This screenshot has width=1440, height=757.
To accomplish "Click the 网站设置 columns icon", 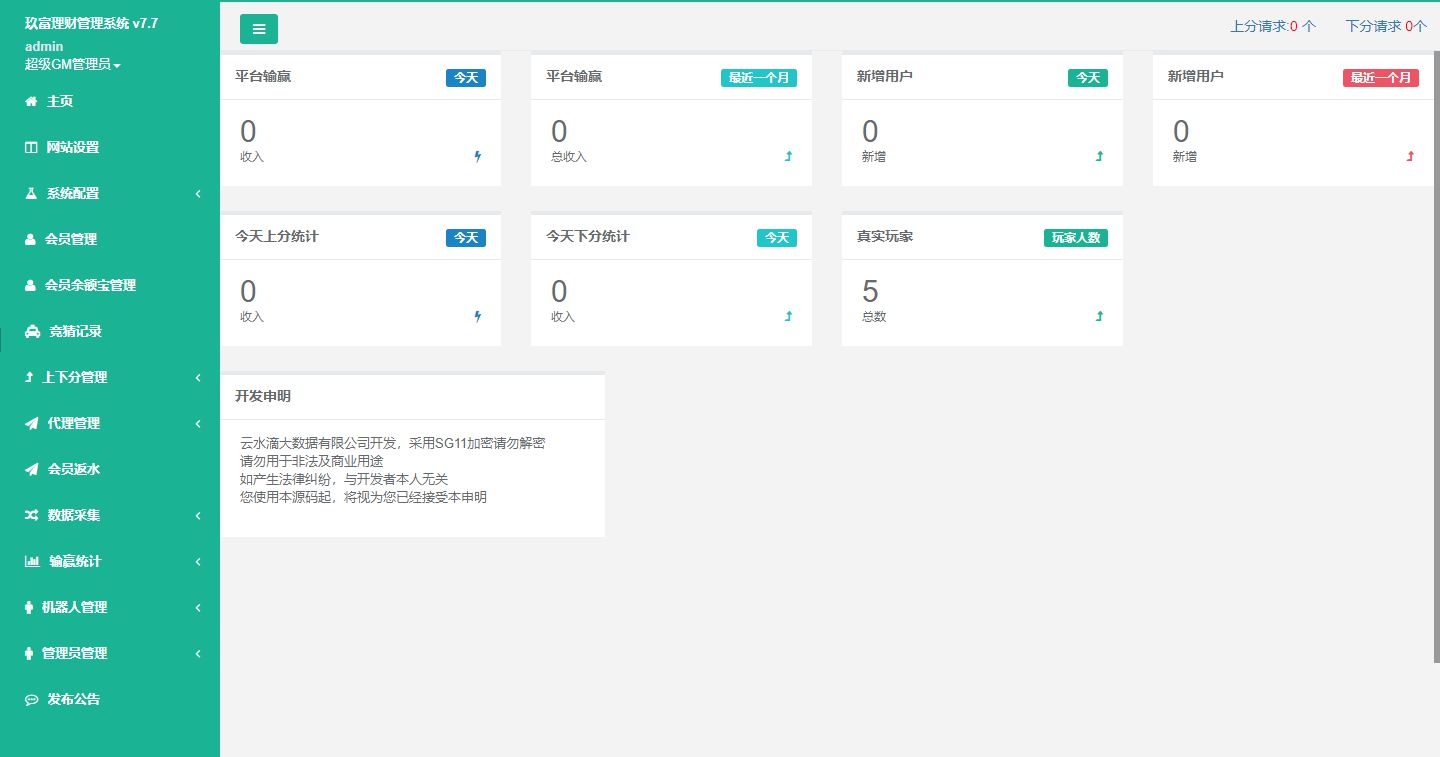I will [x=31, y=147].
